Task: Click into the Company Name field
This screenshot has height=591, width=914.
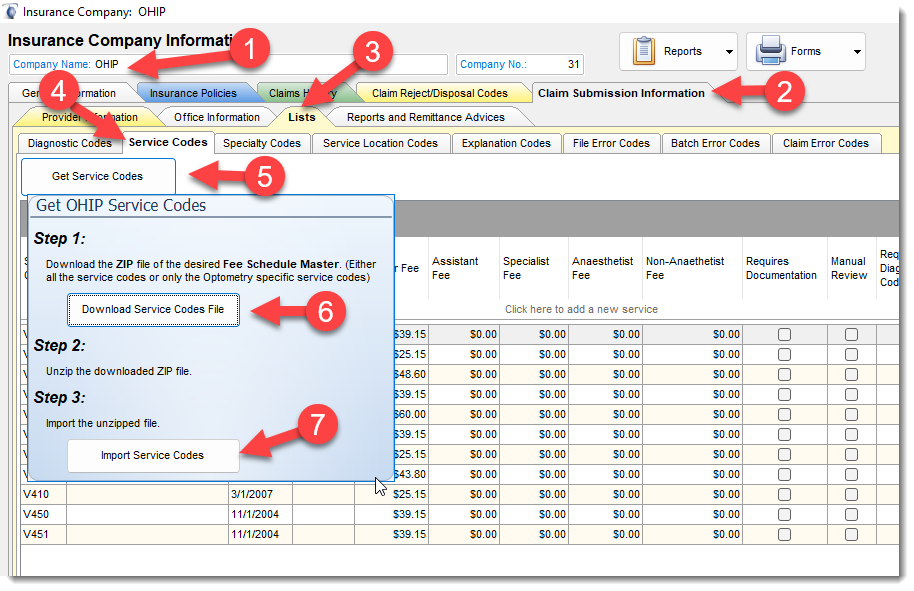Action: (x=228, y=64)
